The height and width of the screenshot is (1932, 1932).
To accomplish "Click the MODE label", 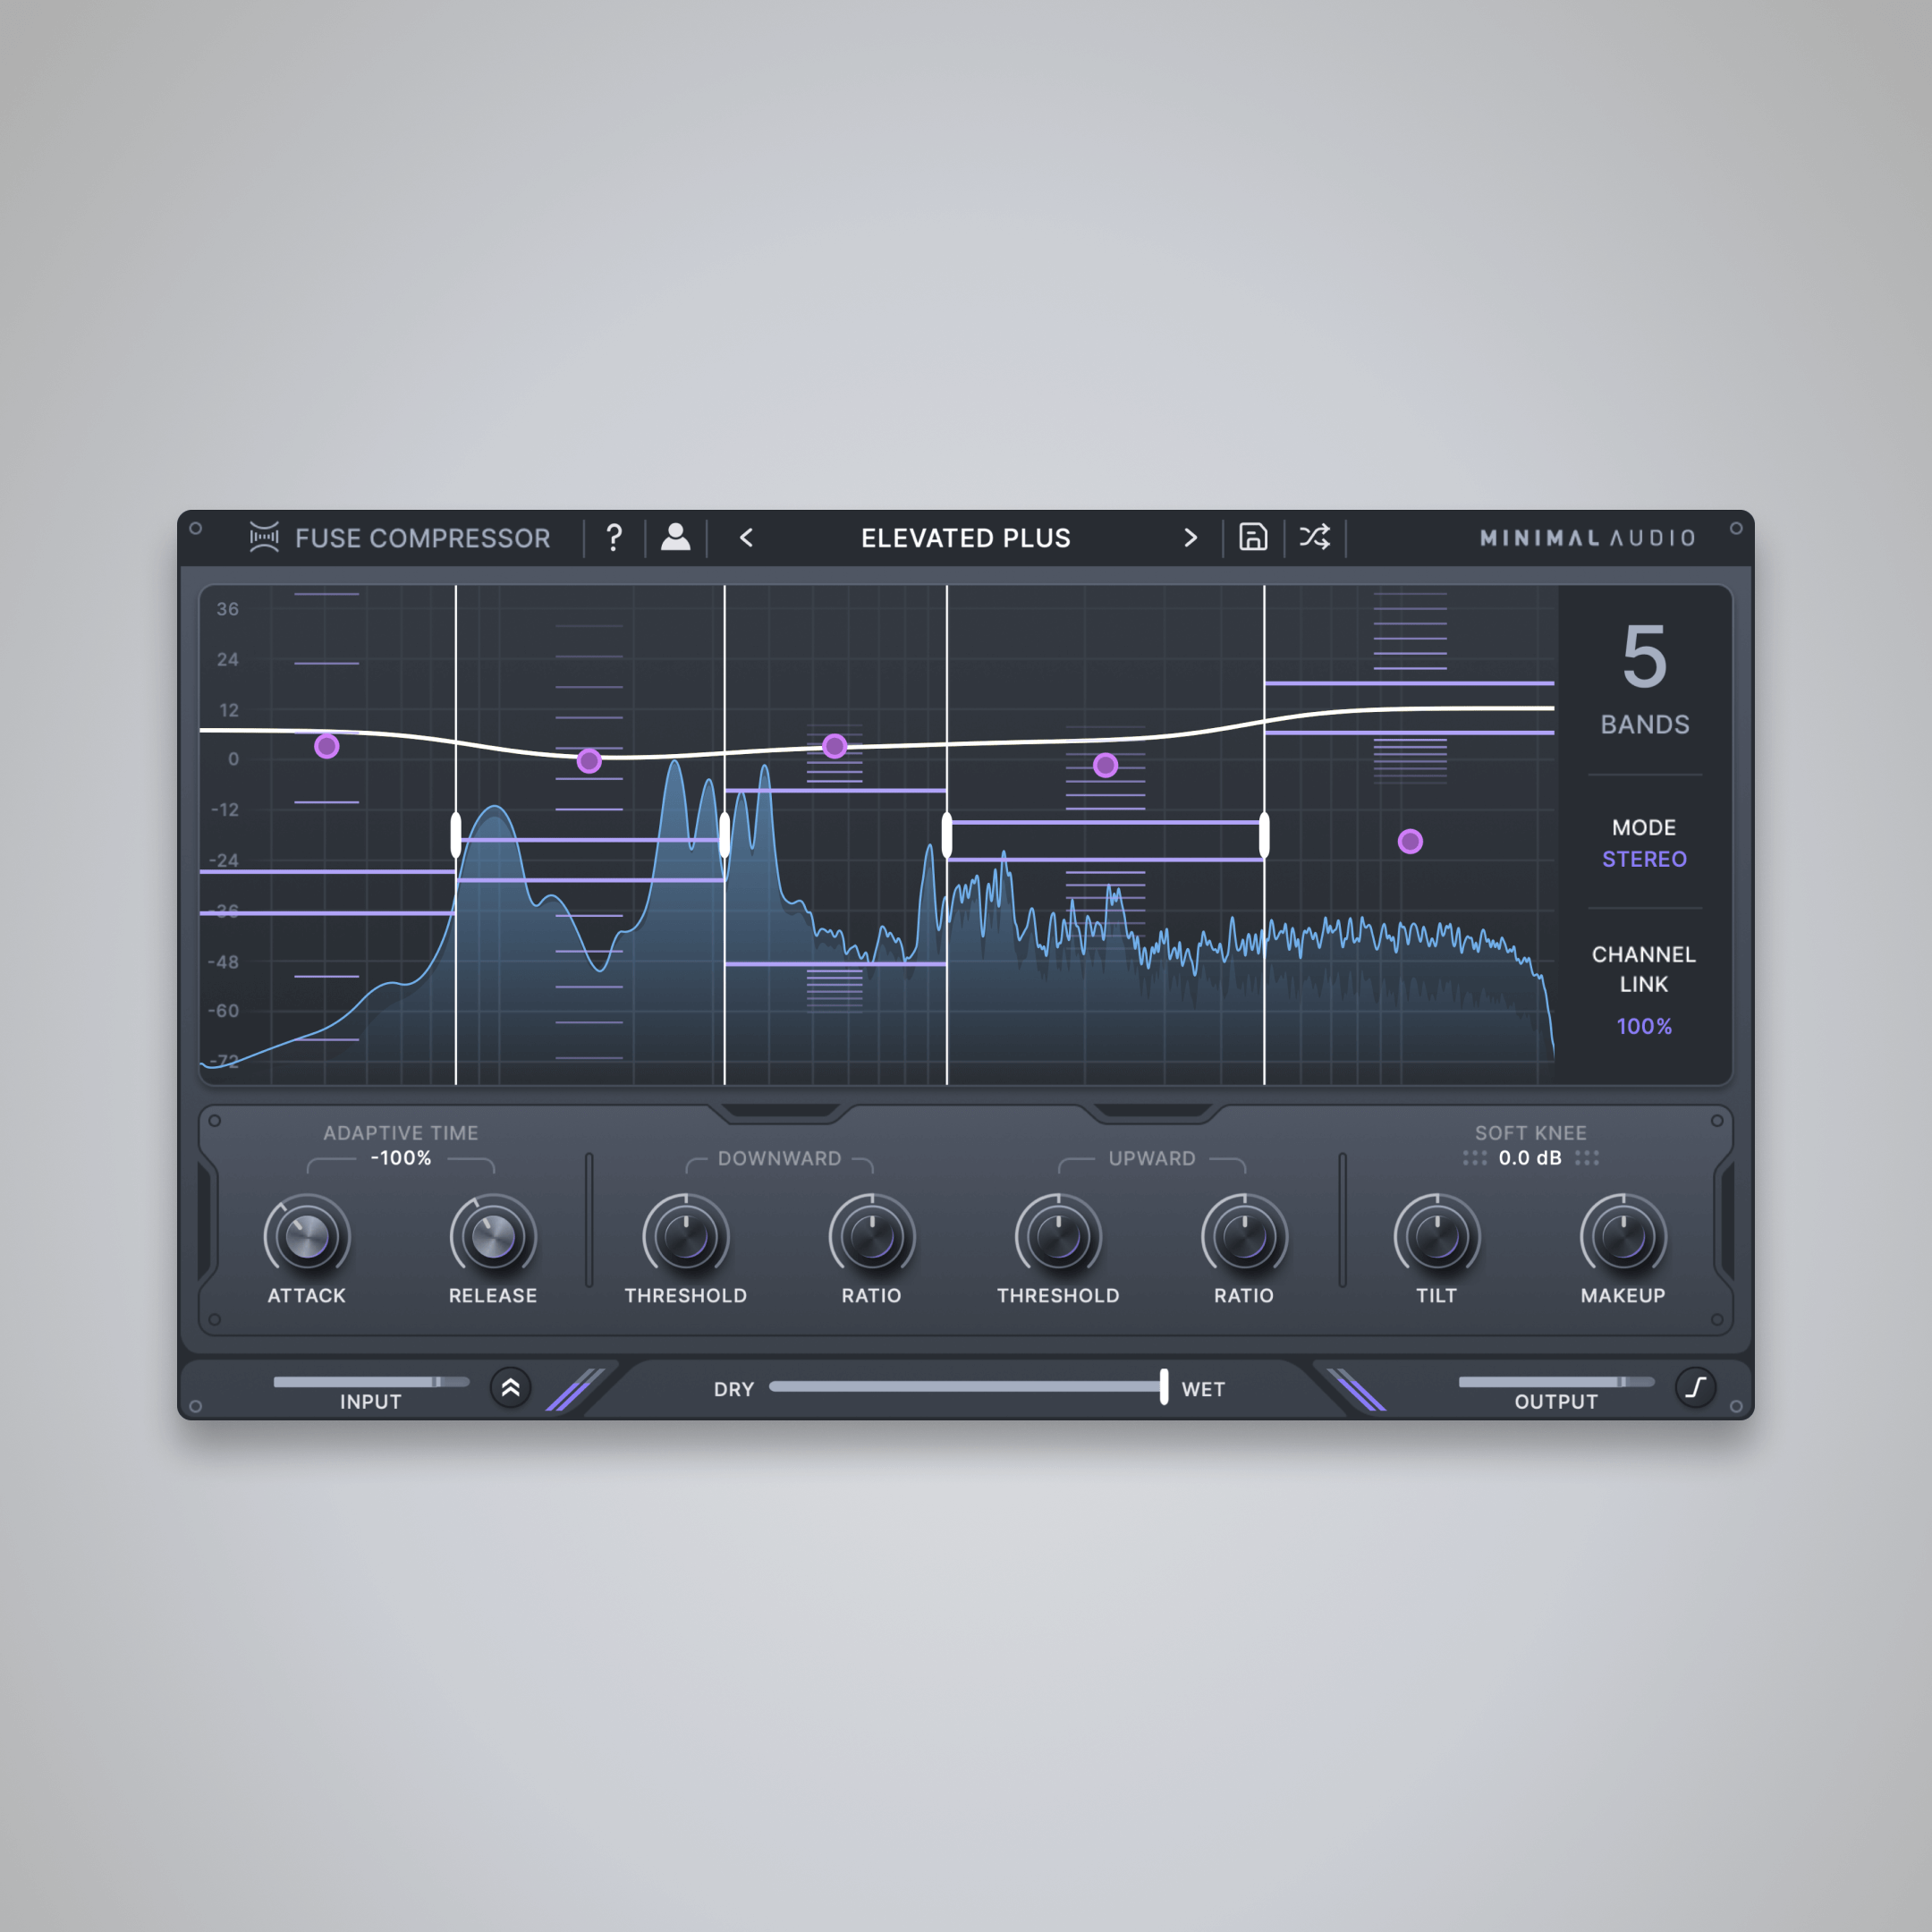I will (x=1644, y=827).
